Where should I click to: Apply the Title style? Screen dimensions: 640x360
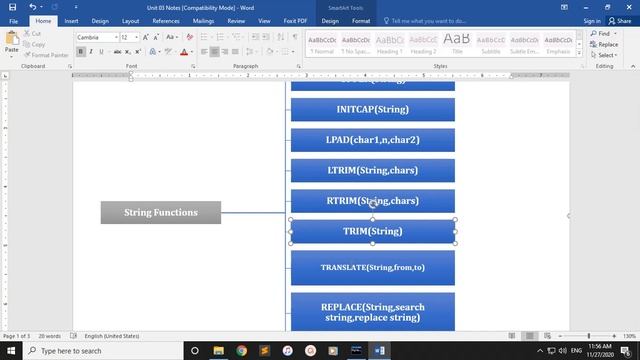(457, 44)
